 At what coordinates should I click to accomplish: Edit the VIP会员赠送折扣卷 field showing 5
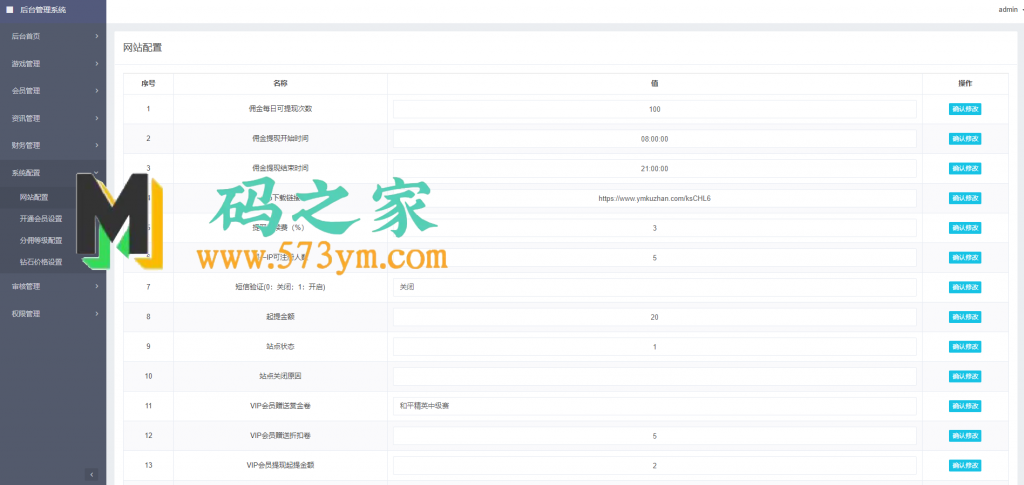[x=654, y=435]
